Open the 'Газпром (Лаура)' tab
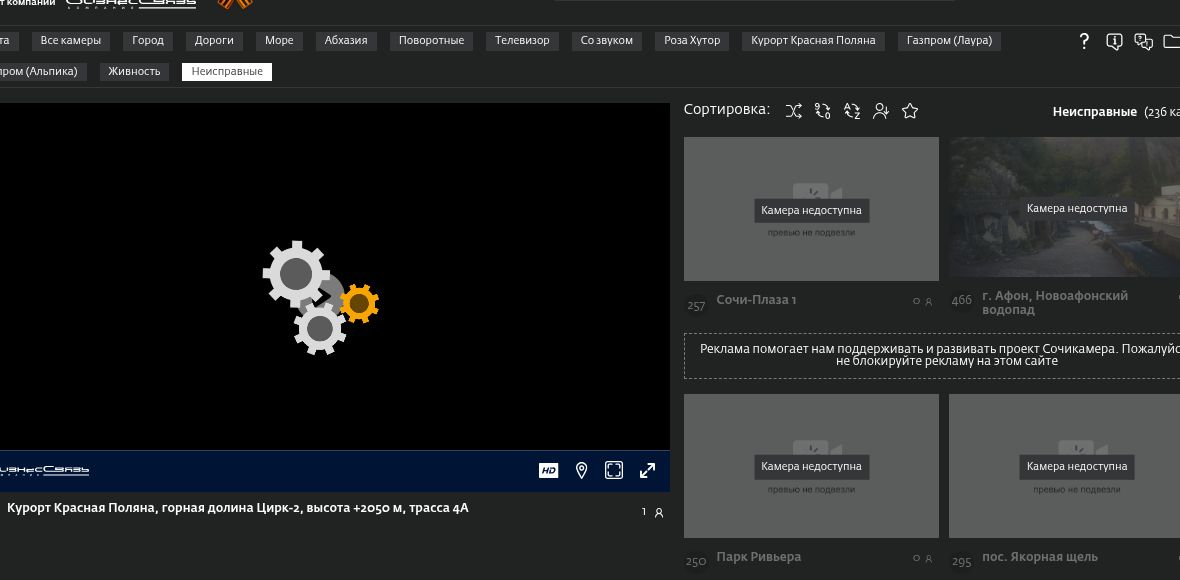The height and width of the screenshot is (580, 1180). tap(950, 41)
